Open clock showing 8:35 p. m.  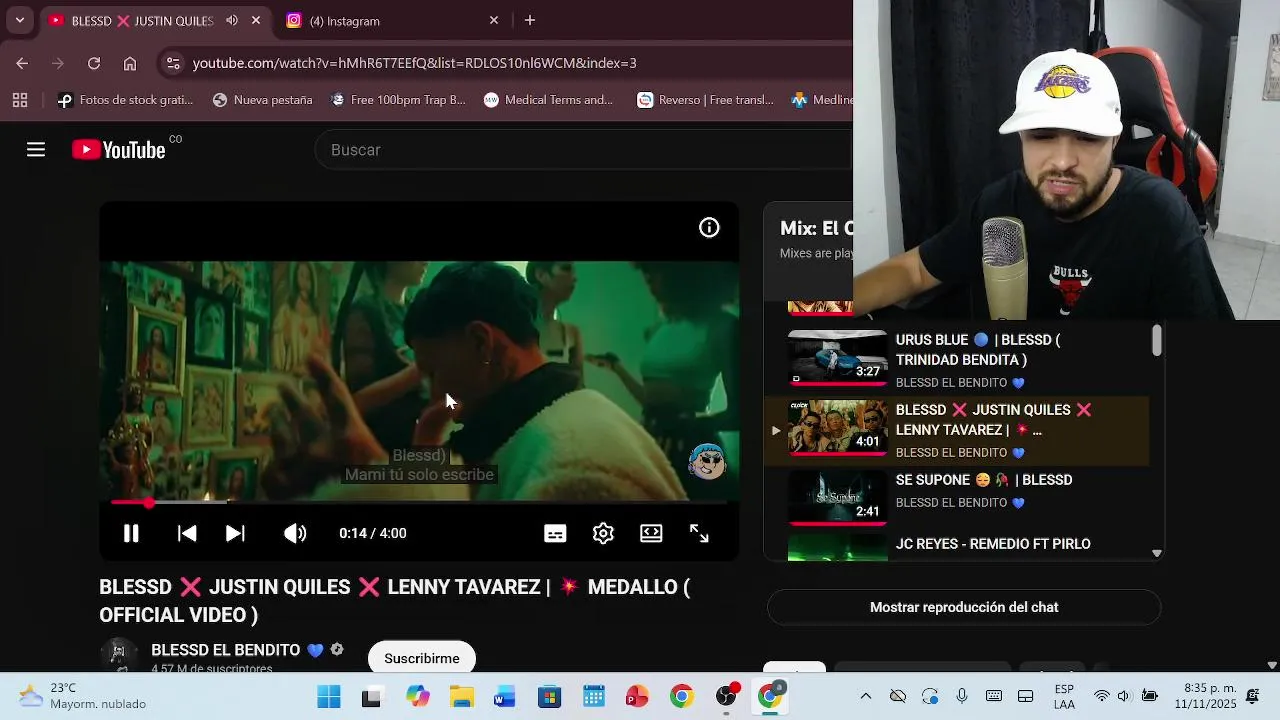1208,696
